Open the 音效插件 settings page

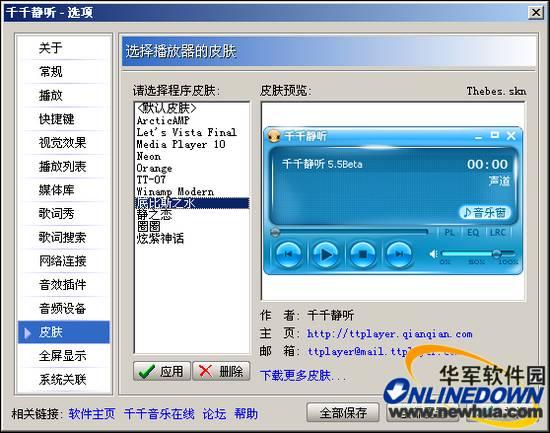[x=63, y=285]
